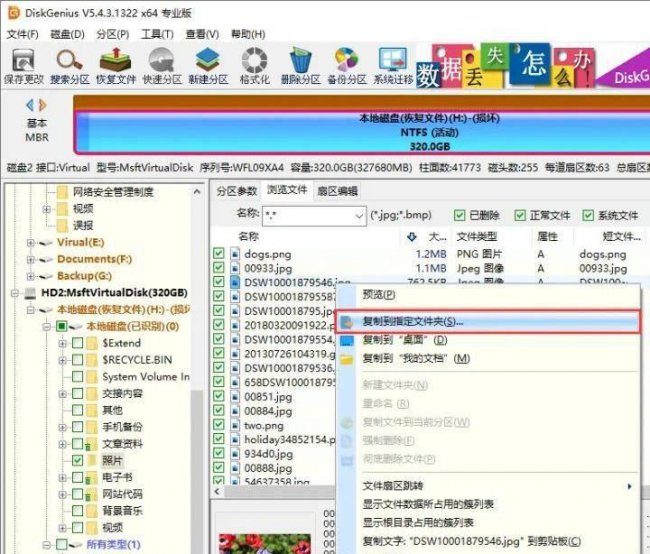Select the HD2:MsftVirtualDisk(320GB) disk
The image size is (650, 554).
click(x=114, y=293)
